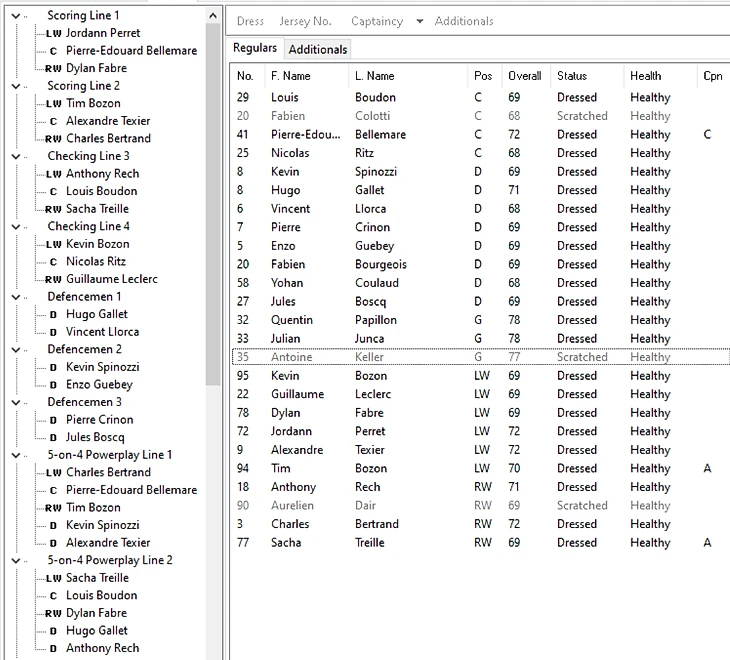Click the lineup tree scrollbar thumb
This screenshot has height=660, width=730.
213,205
